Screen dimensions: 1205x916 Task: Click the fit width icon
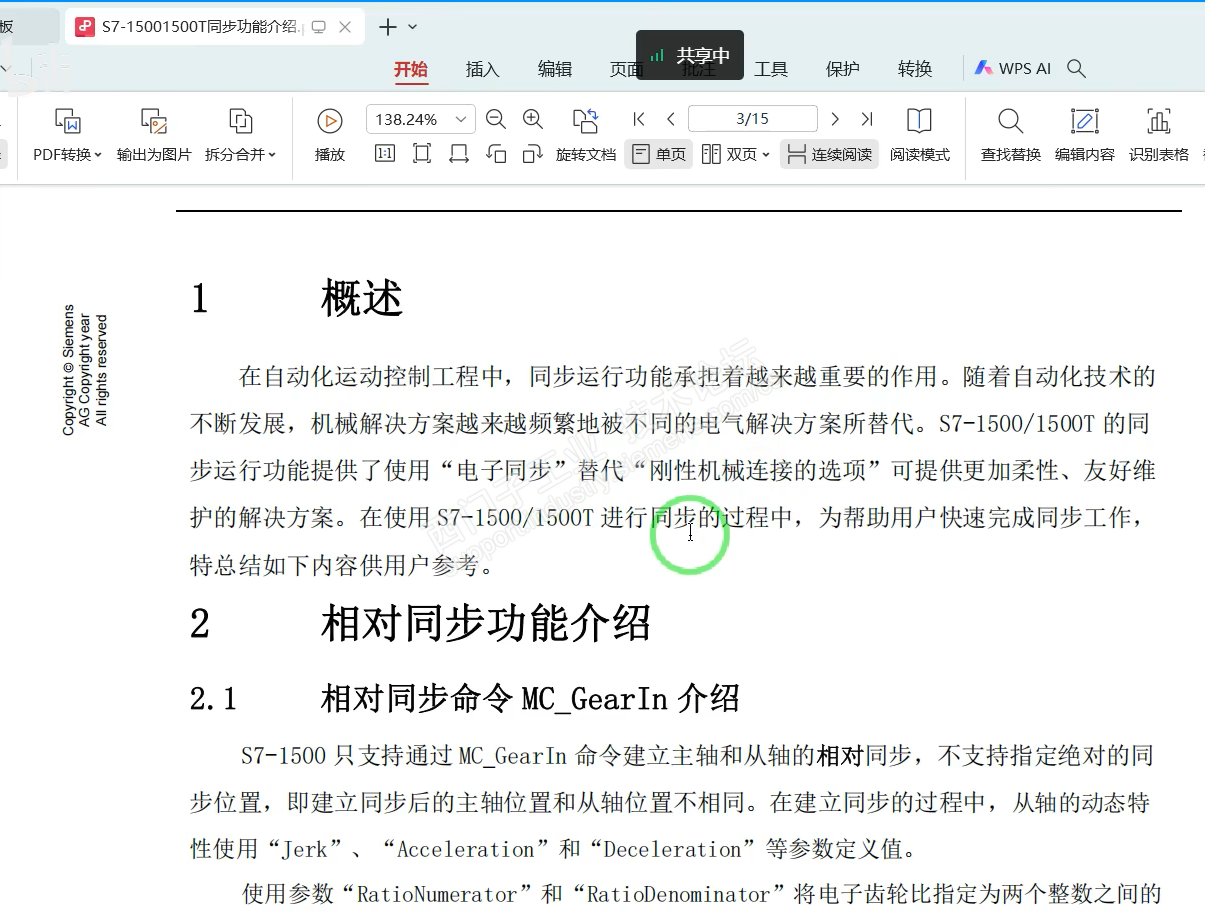459,154
